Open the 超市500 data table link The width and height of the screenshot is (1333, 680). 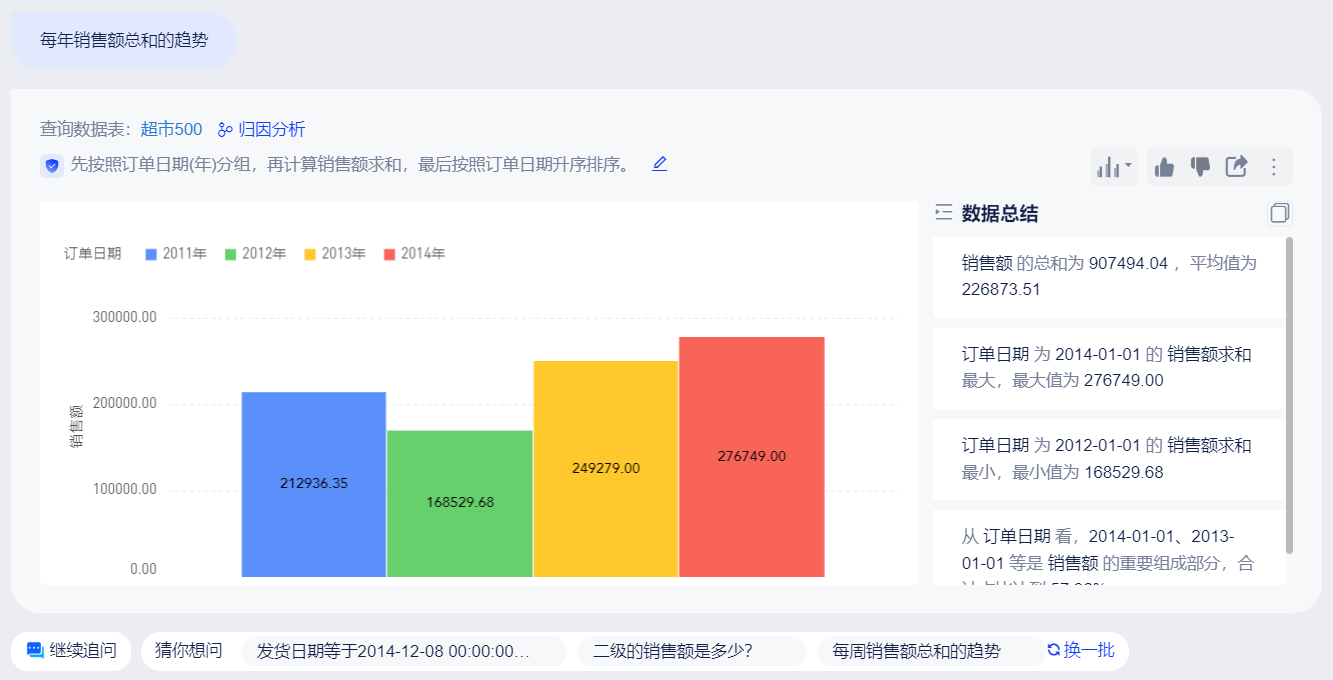(x=171, y=129)
